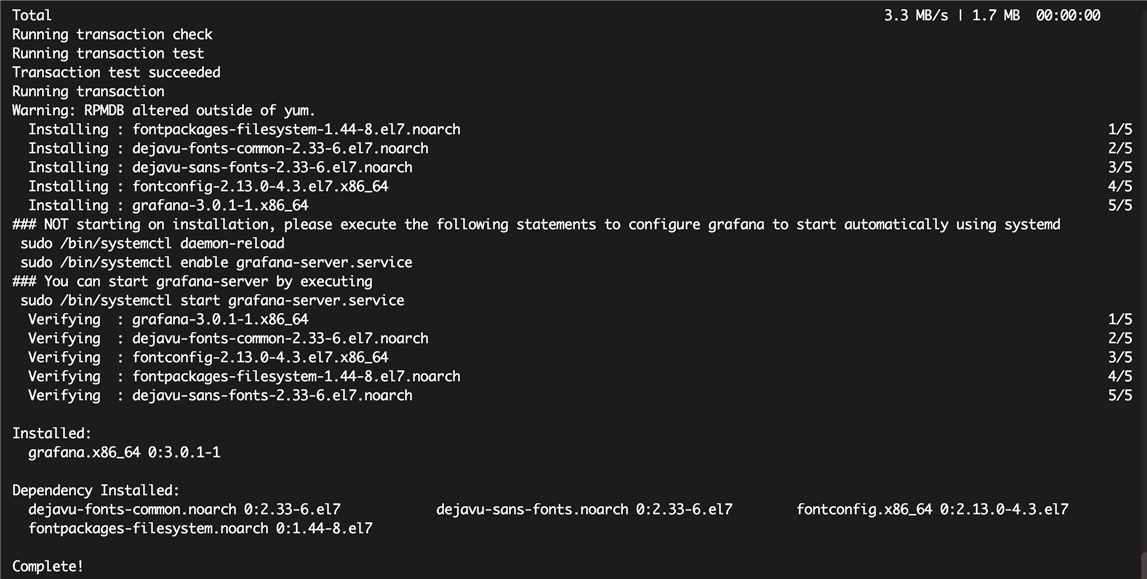The height and width of the screenshot is (579, 1147).
Task: Click the 'Verifying : grafana-3.0.1-1.x86_64' line
Action: (x=168, y=319)
